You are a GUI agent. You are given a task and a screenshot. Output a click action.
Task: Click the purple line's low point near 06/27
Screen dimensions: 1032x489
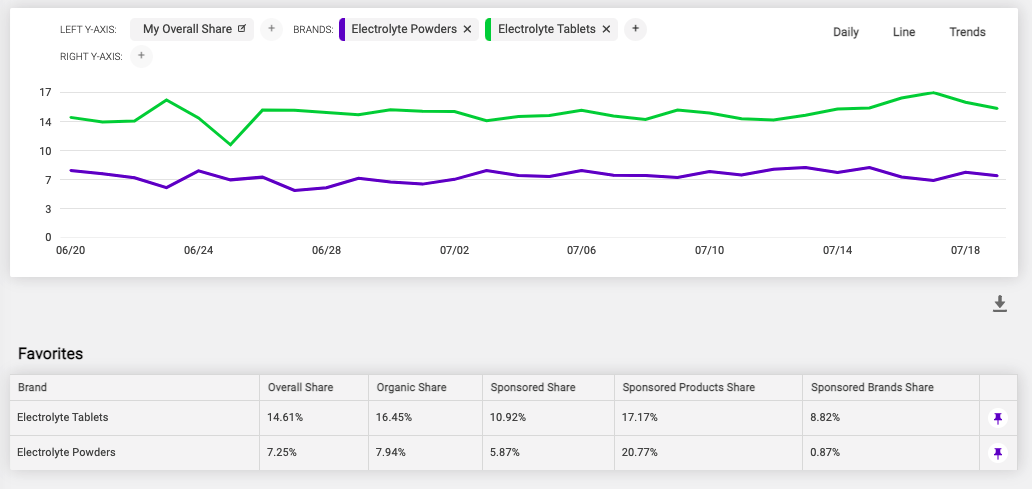point(294,190)
